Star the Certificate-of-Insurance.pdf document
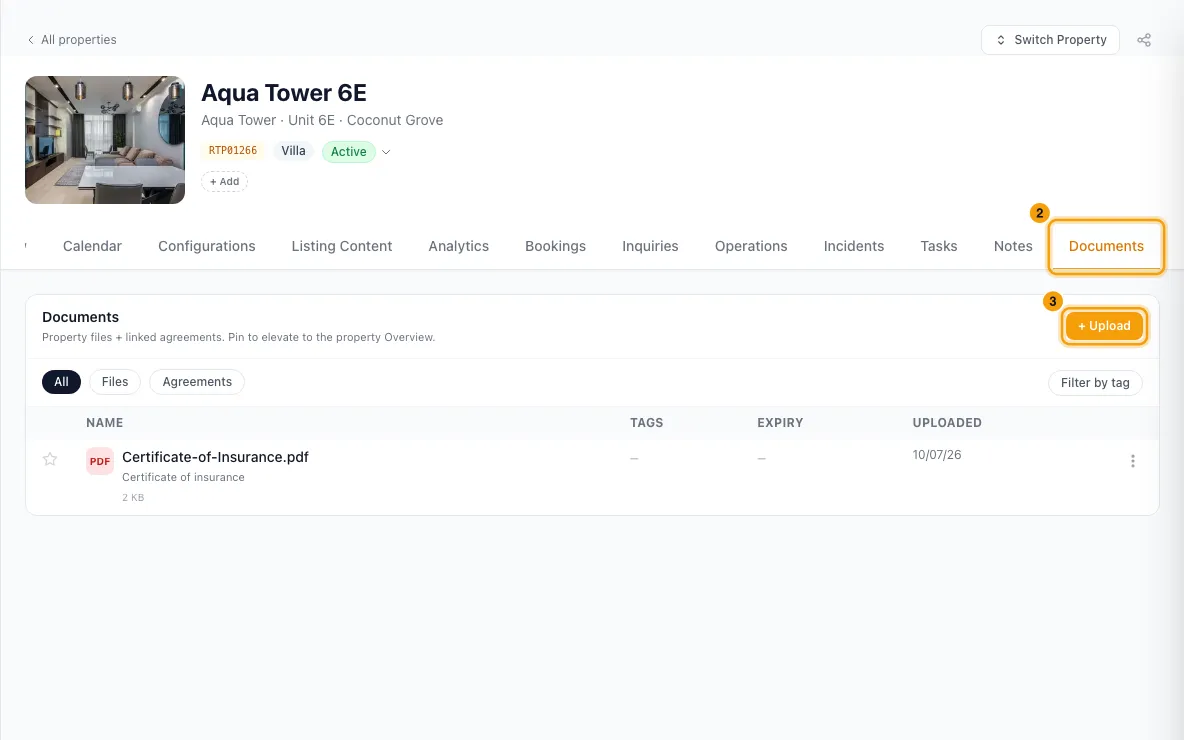This screenshot has height=740, width=1184. 50,459
